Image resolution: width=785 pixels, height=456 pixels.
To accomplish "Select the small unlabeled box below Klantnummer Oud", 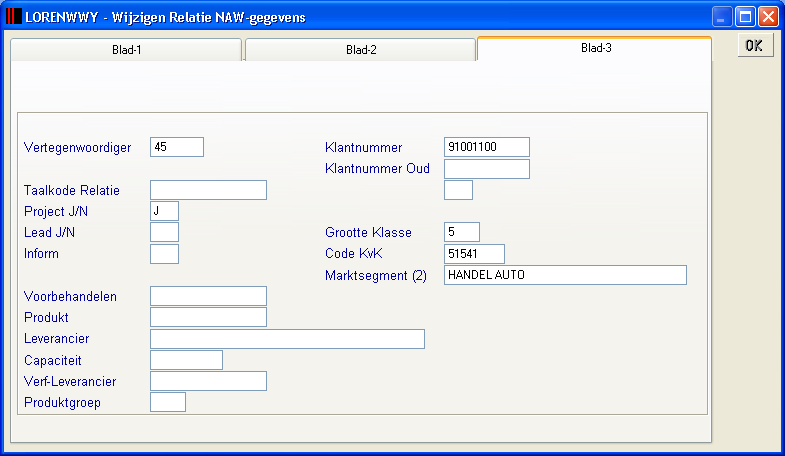I will pyautogui.click(x=458, y=190).
